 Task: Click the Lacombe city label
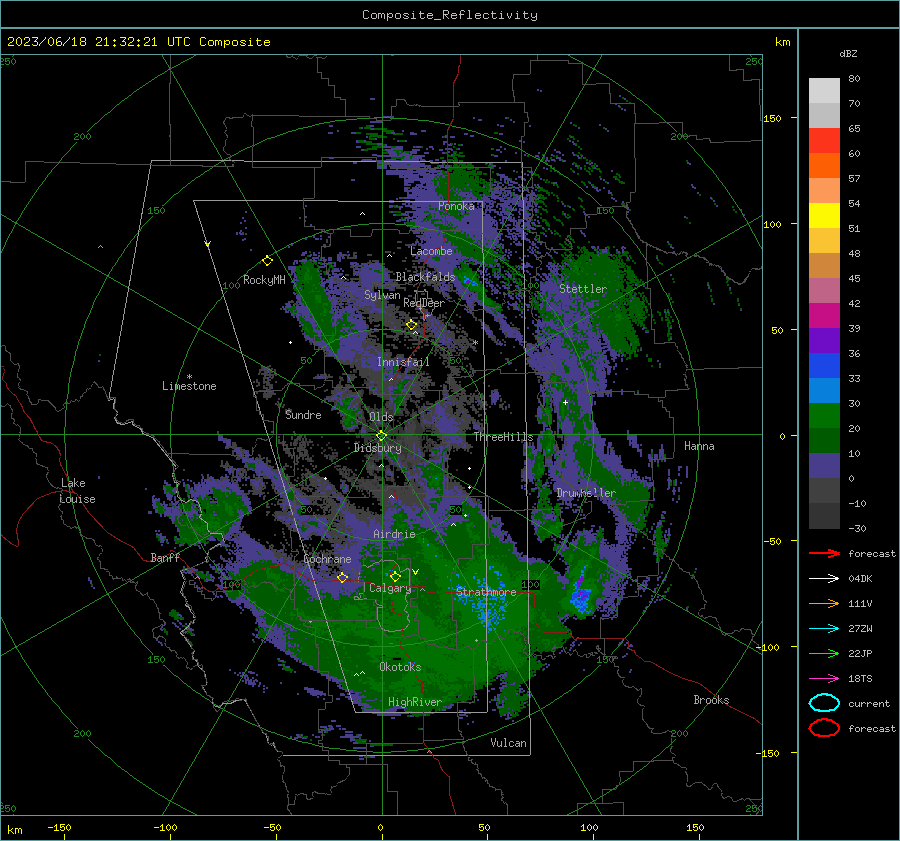coord(431,251)
